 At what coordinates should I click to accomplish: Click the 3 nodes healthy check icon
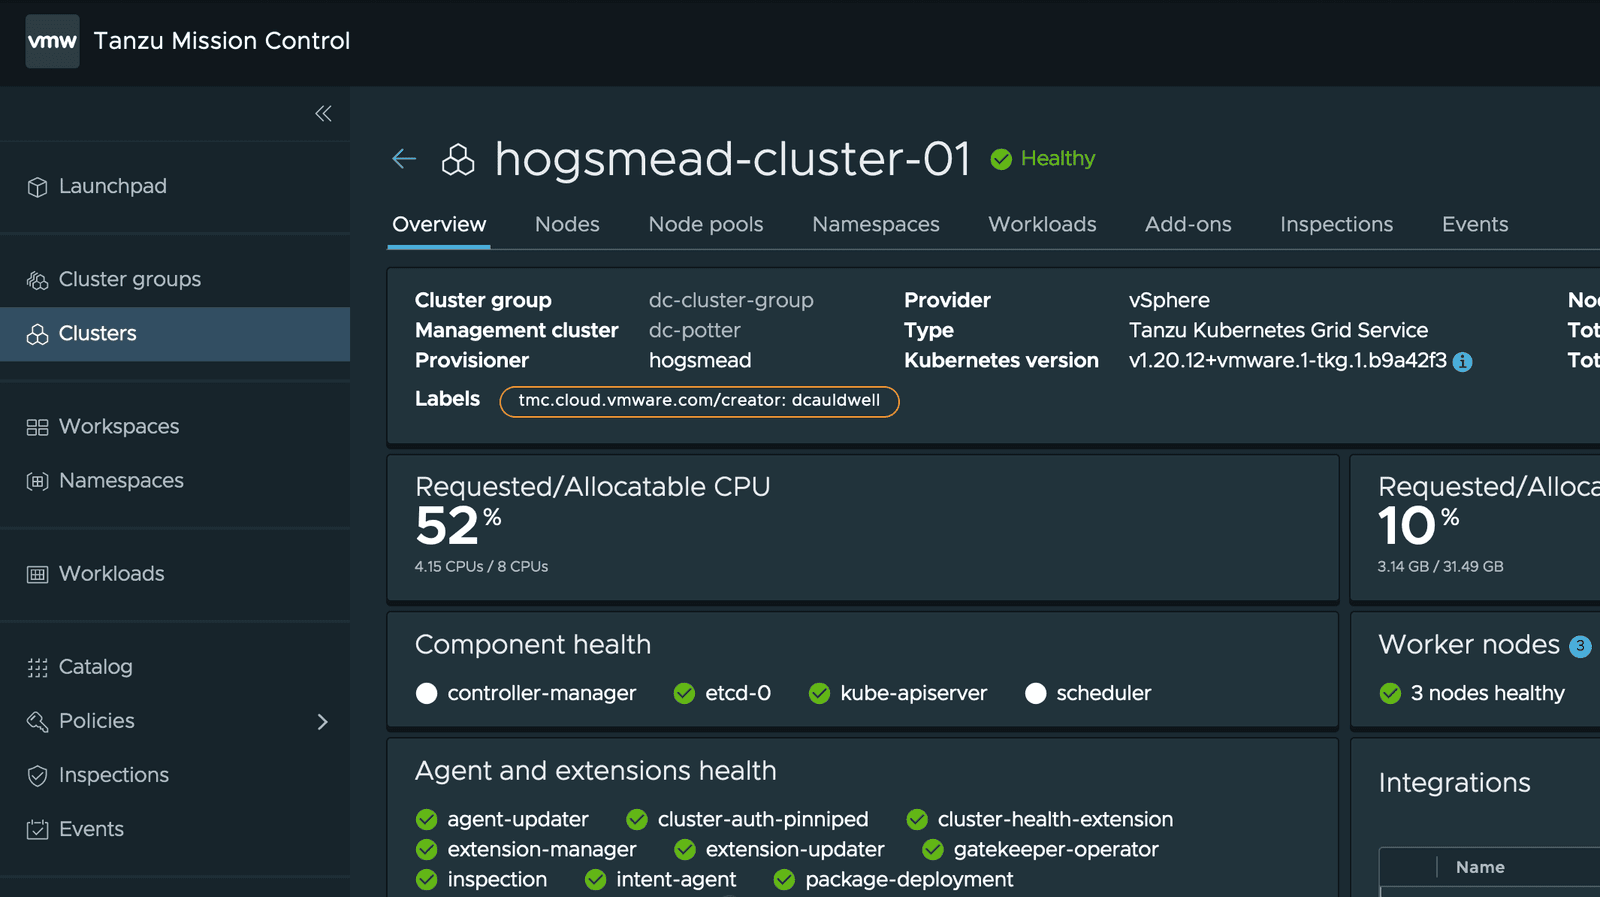(1390, 693)
